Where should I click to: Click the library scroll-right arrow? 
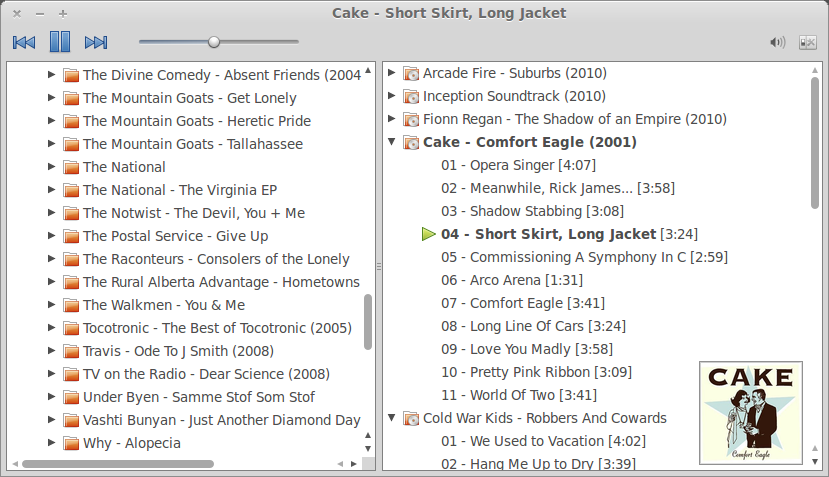click(x=354, y=464)
